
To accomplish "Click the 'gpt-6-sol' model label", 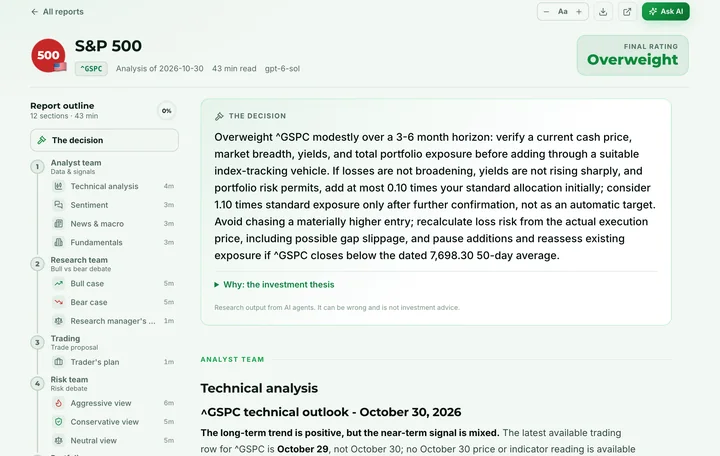I will tap(282, 68).
